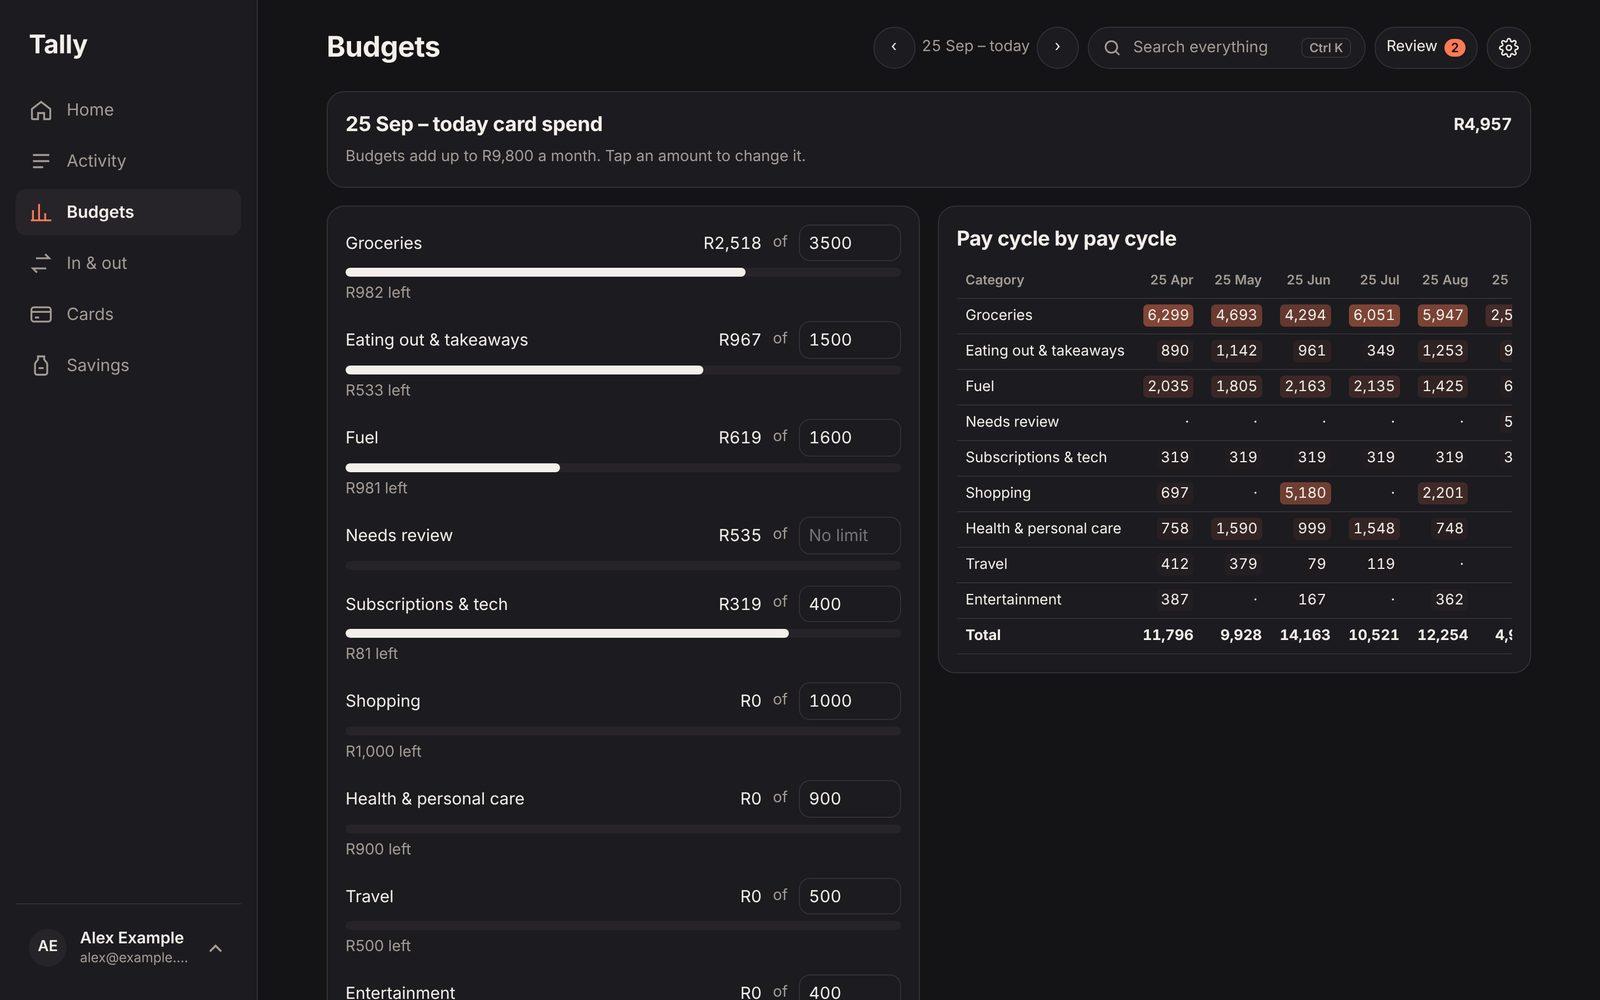This screenshot has width=1600, height=1000.
Task: Click the Activity list icon
Action: pos(41,161)
